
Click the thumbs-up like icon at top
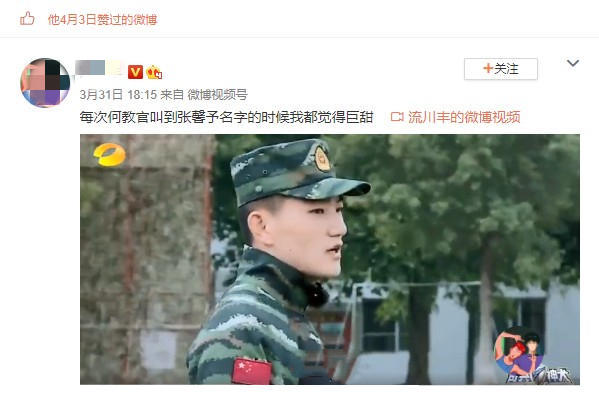[x=27, y=18]
